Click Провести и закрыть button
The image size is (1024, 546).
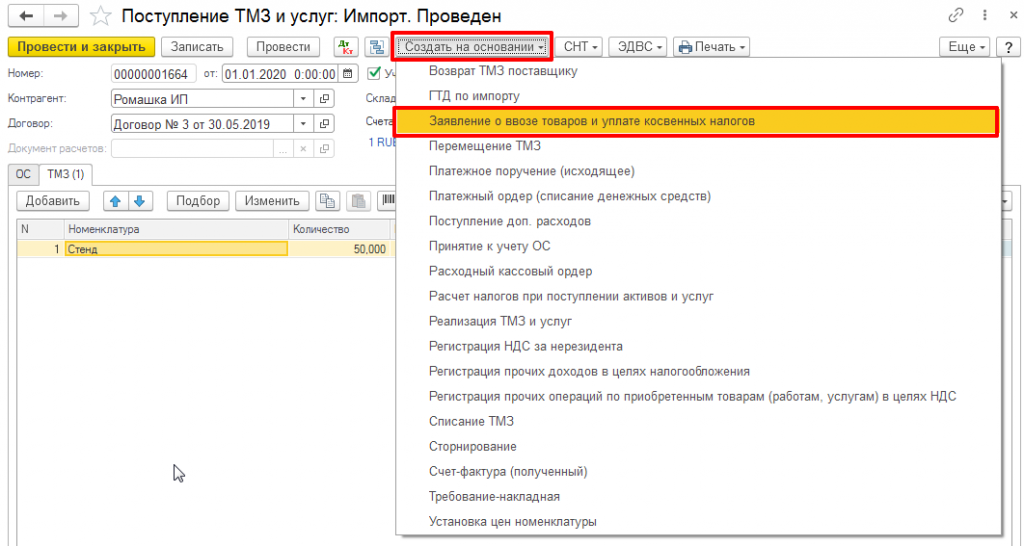click(x=82, y=47)
